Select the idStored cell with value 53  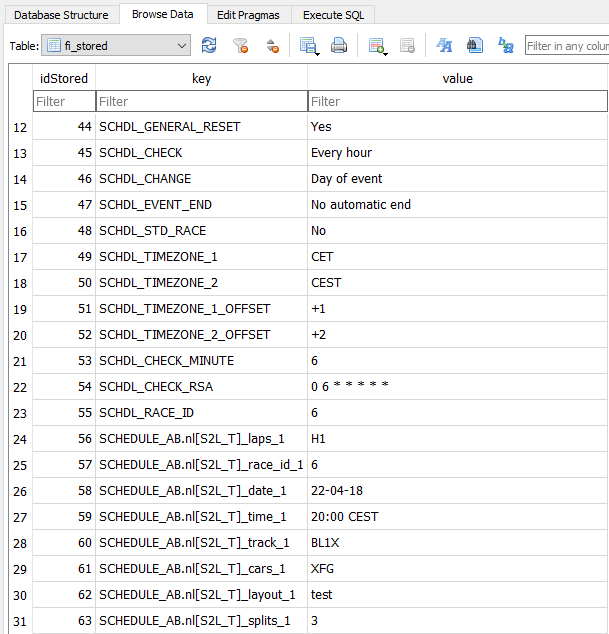coord(64,361)
